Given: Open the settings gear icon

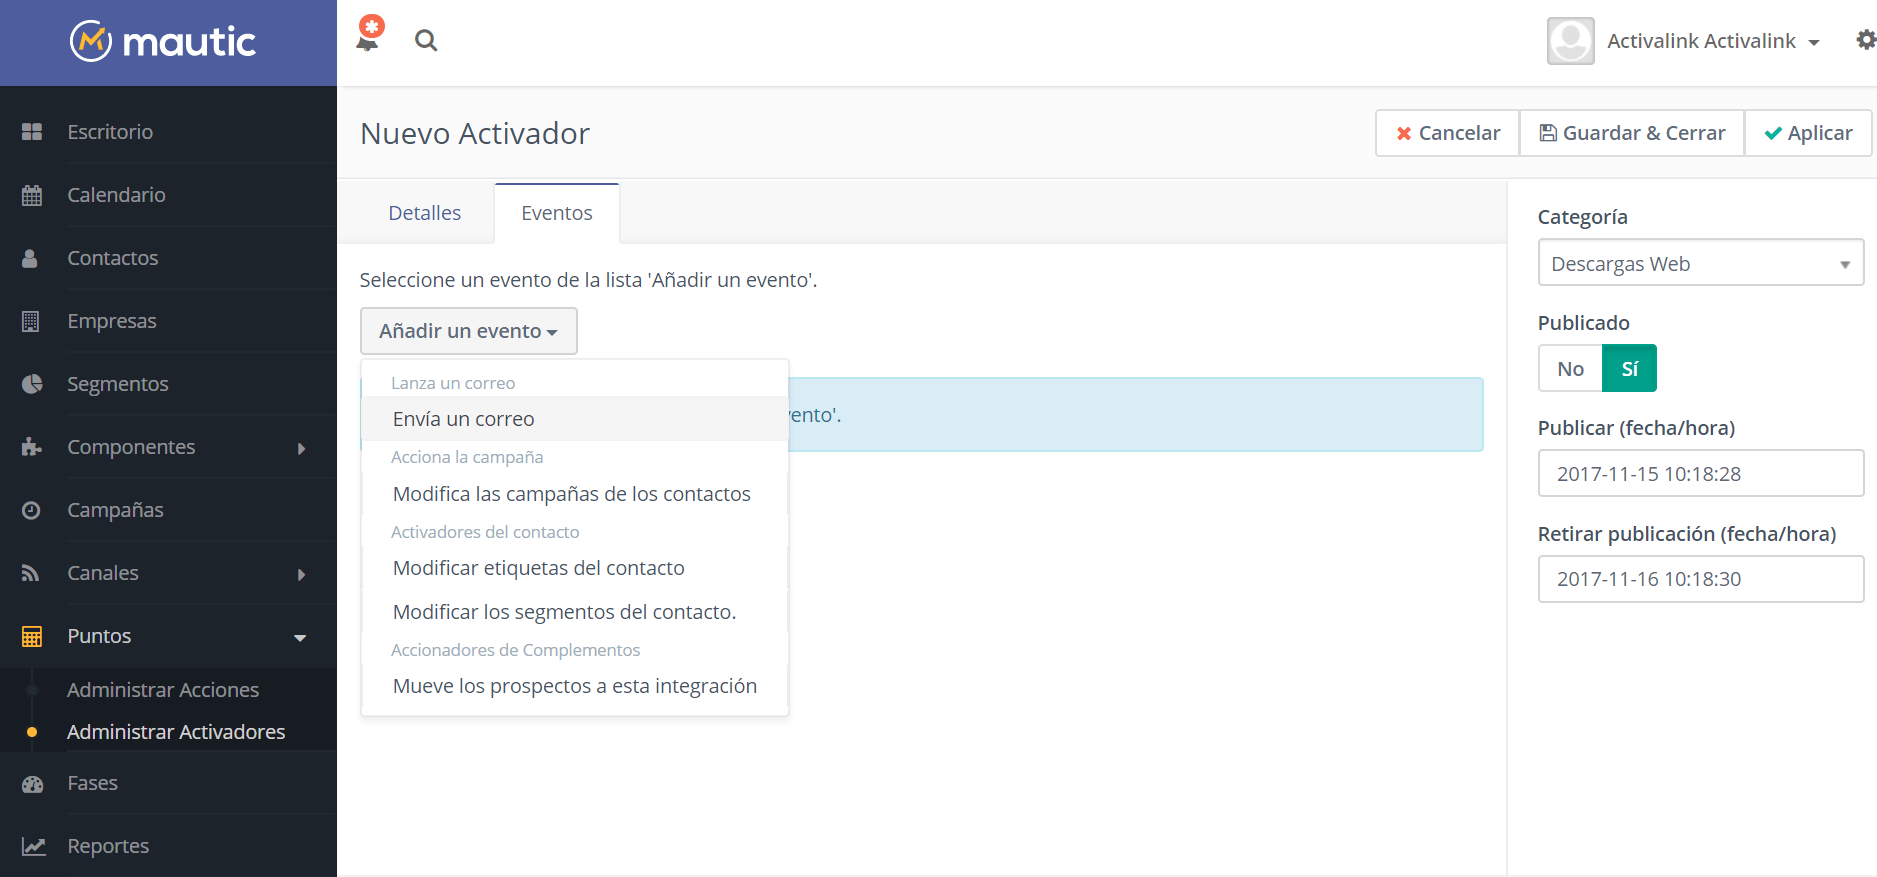Looking at the screenshot, I should point(1865,40).
